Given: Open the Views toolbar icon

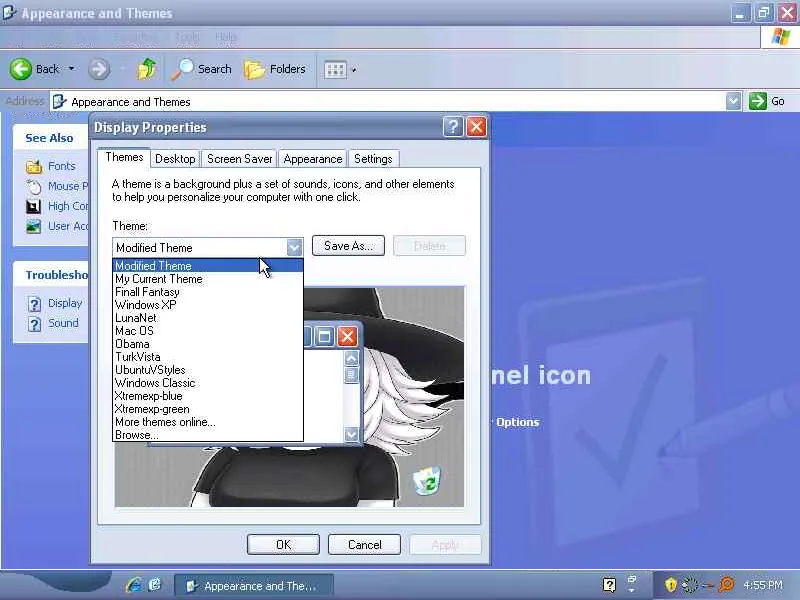Looking at the screenshot, I should pos(335,69).
